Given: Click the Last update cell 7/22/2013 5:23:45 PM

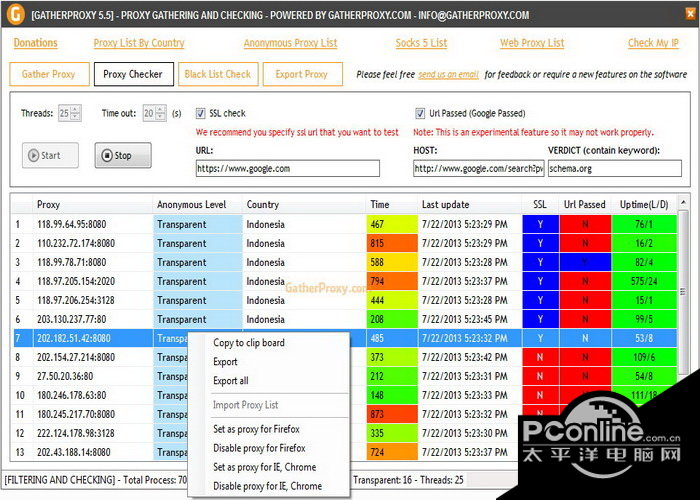Looking at the screenshot, I should (x=465, y=319).
